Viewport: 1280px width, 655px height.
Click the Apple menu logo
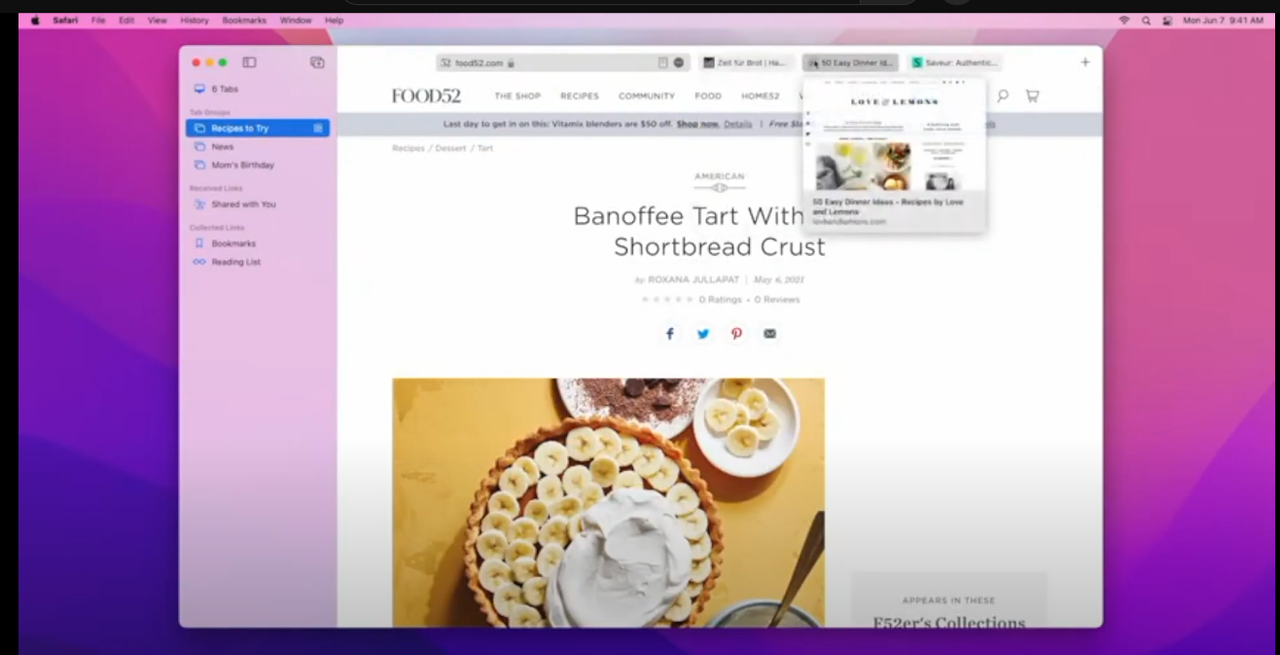click(x=35, y=20)
